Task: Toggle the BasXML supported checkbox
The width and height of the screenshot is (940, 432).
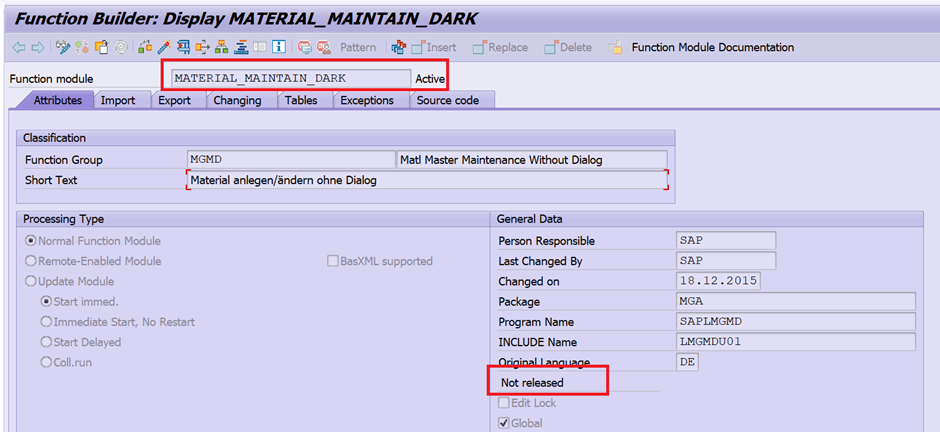Action: click(x=334, y=261)
